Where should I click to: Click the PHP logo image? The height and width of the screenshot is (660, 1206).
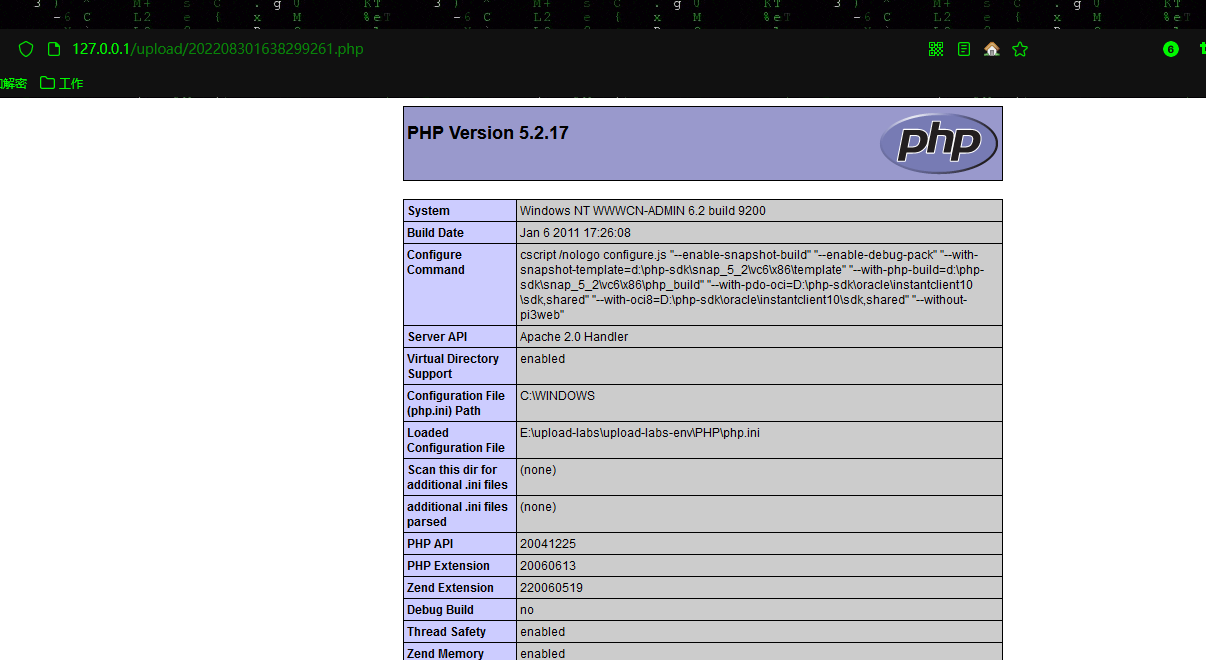(x=939, y=143)
